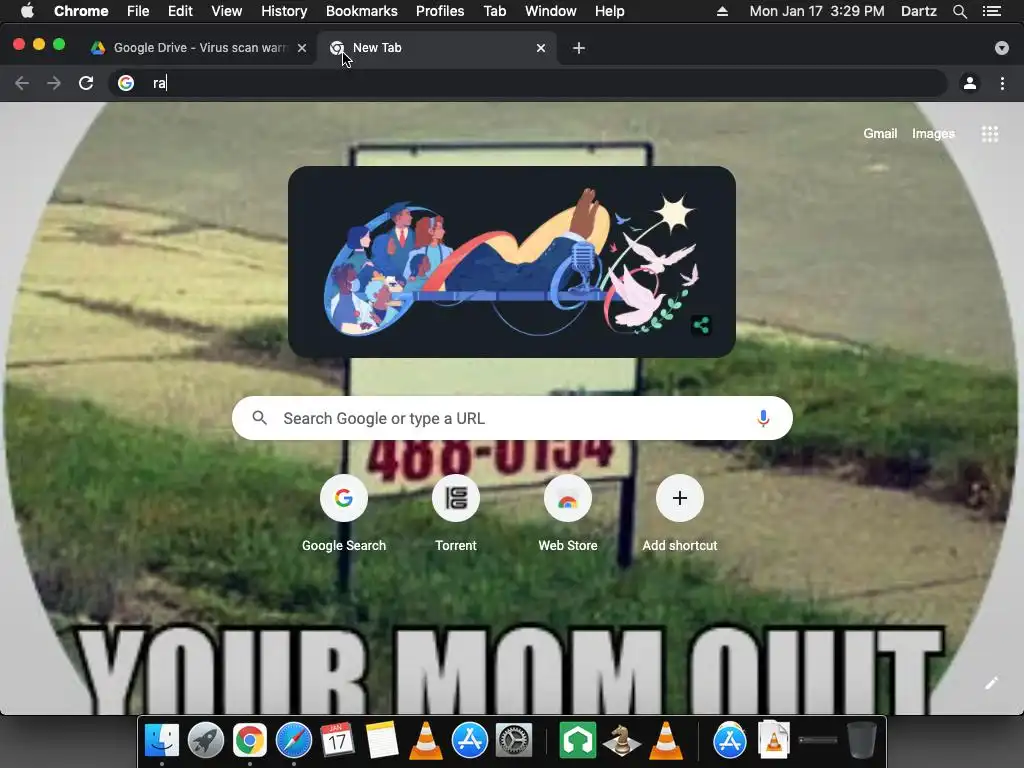Open the File menu
The image size is (1024, 768).
138,11
